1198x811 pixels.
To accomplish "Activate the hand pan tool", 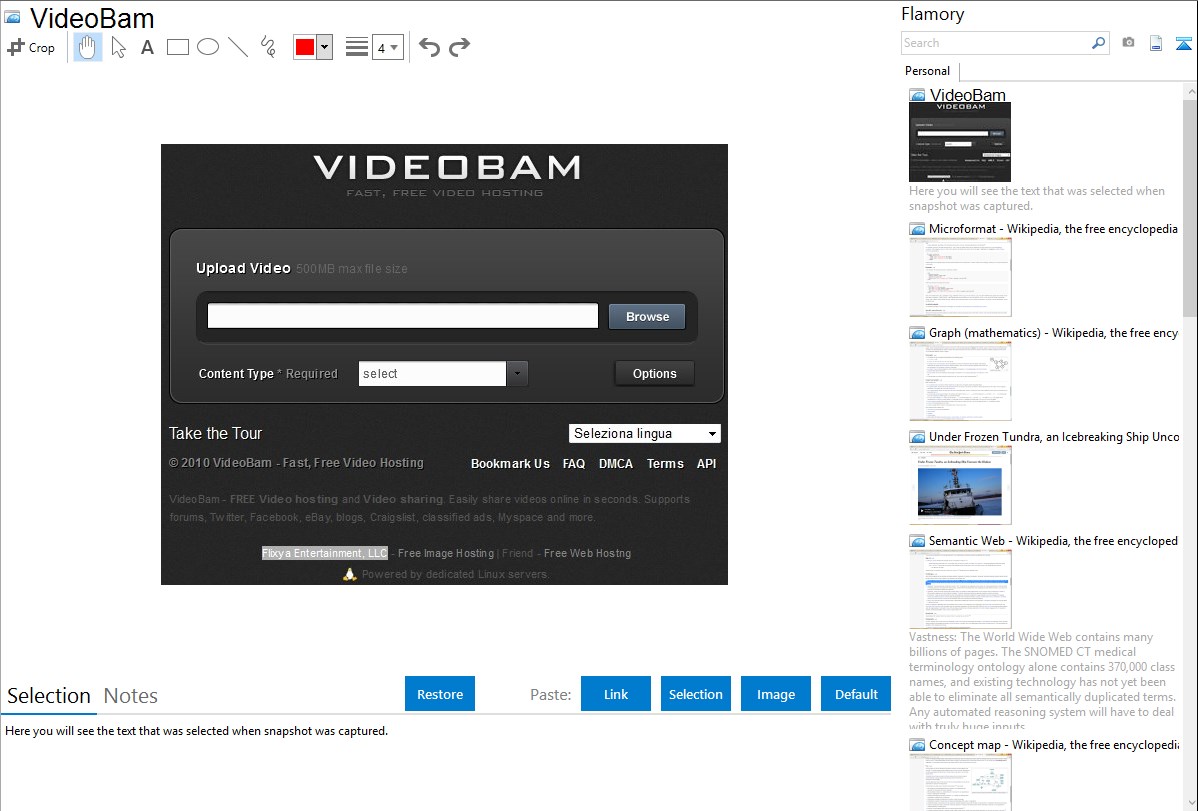I will tap(88, 47).
